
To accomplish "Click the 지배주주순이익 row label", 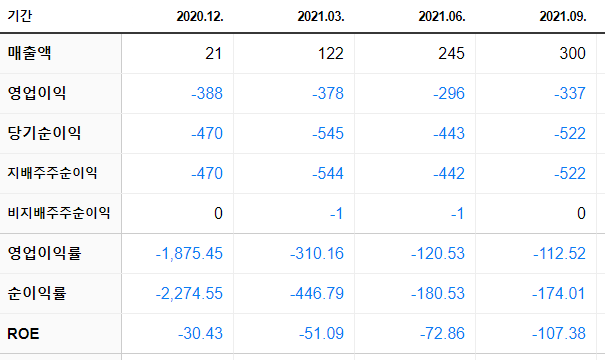I will (52, 173).
